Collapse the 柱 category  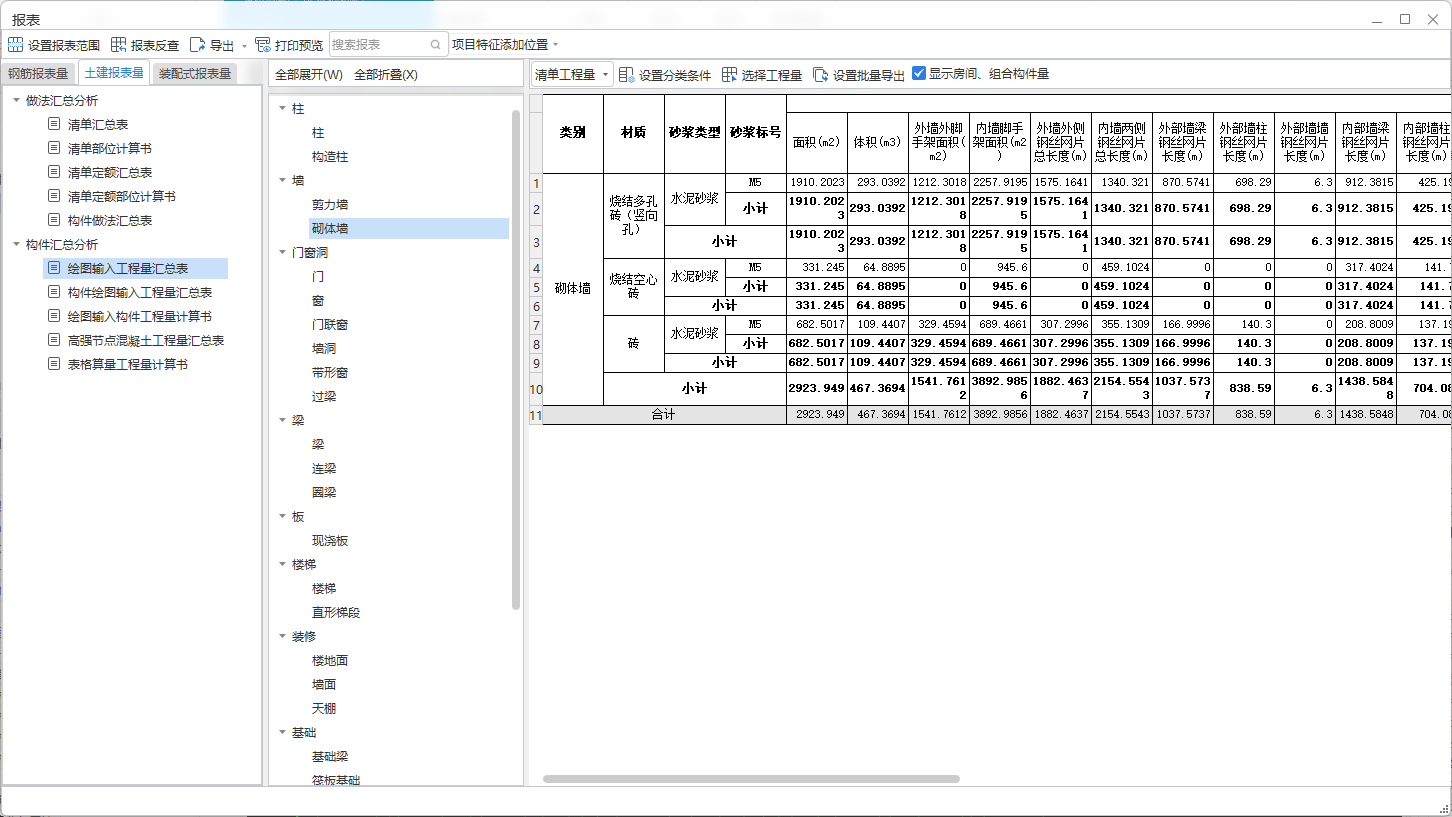pos(282,108)
